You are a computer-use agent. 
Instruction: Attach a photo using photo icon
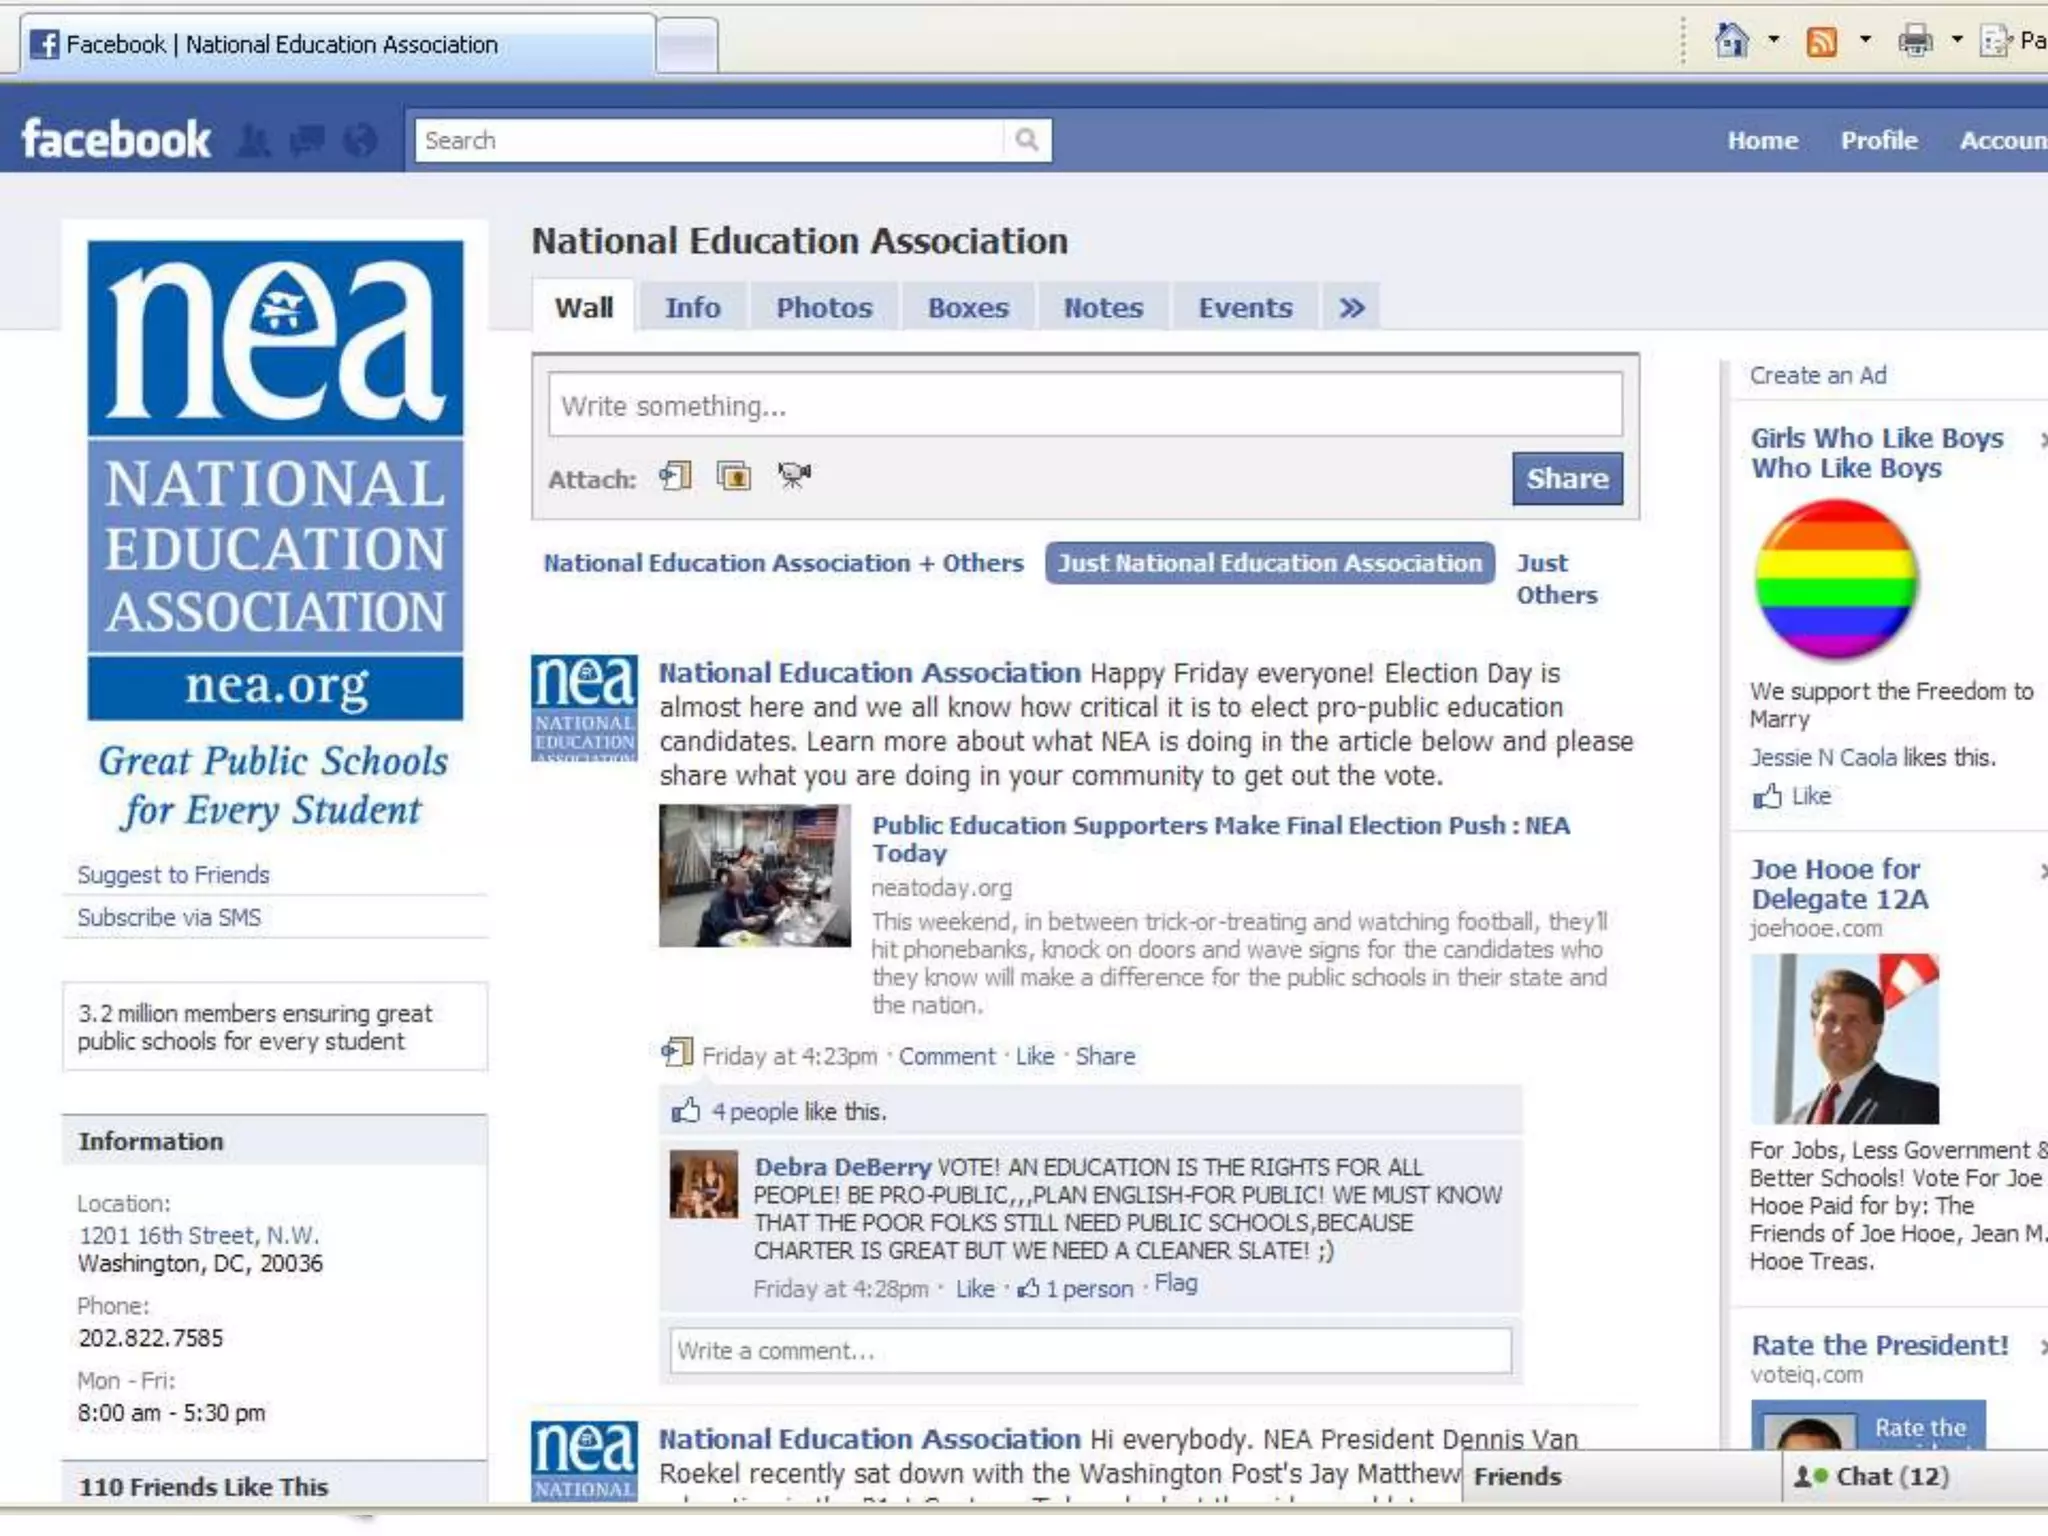(x=734, y=476)
